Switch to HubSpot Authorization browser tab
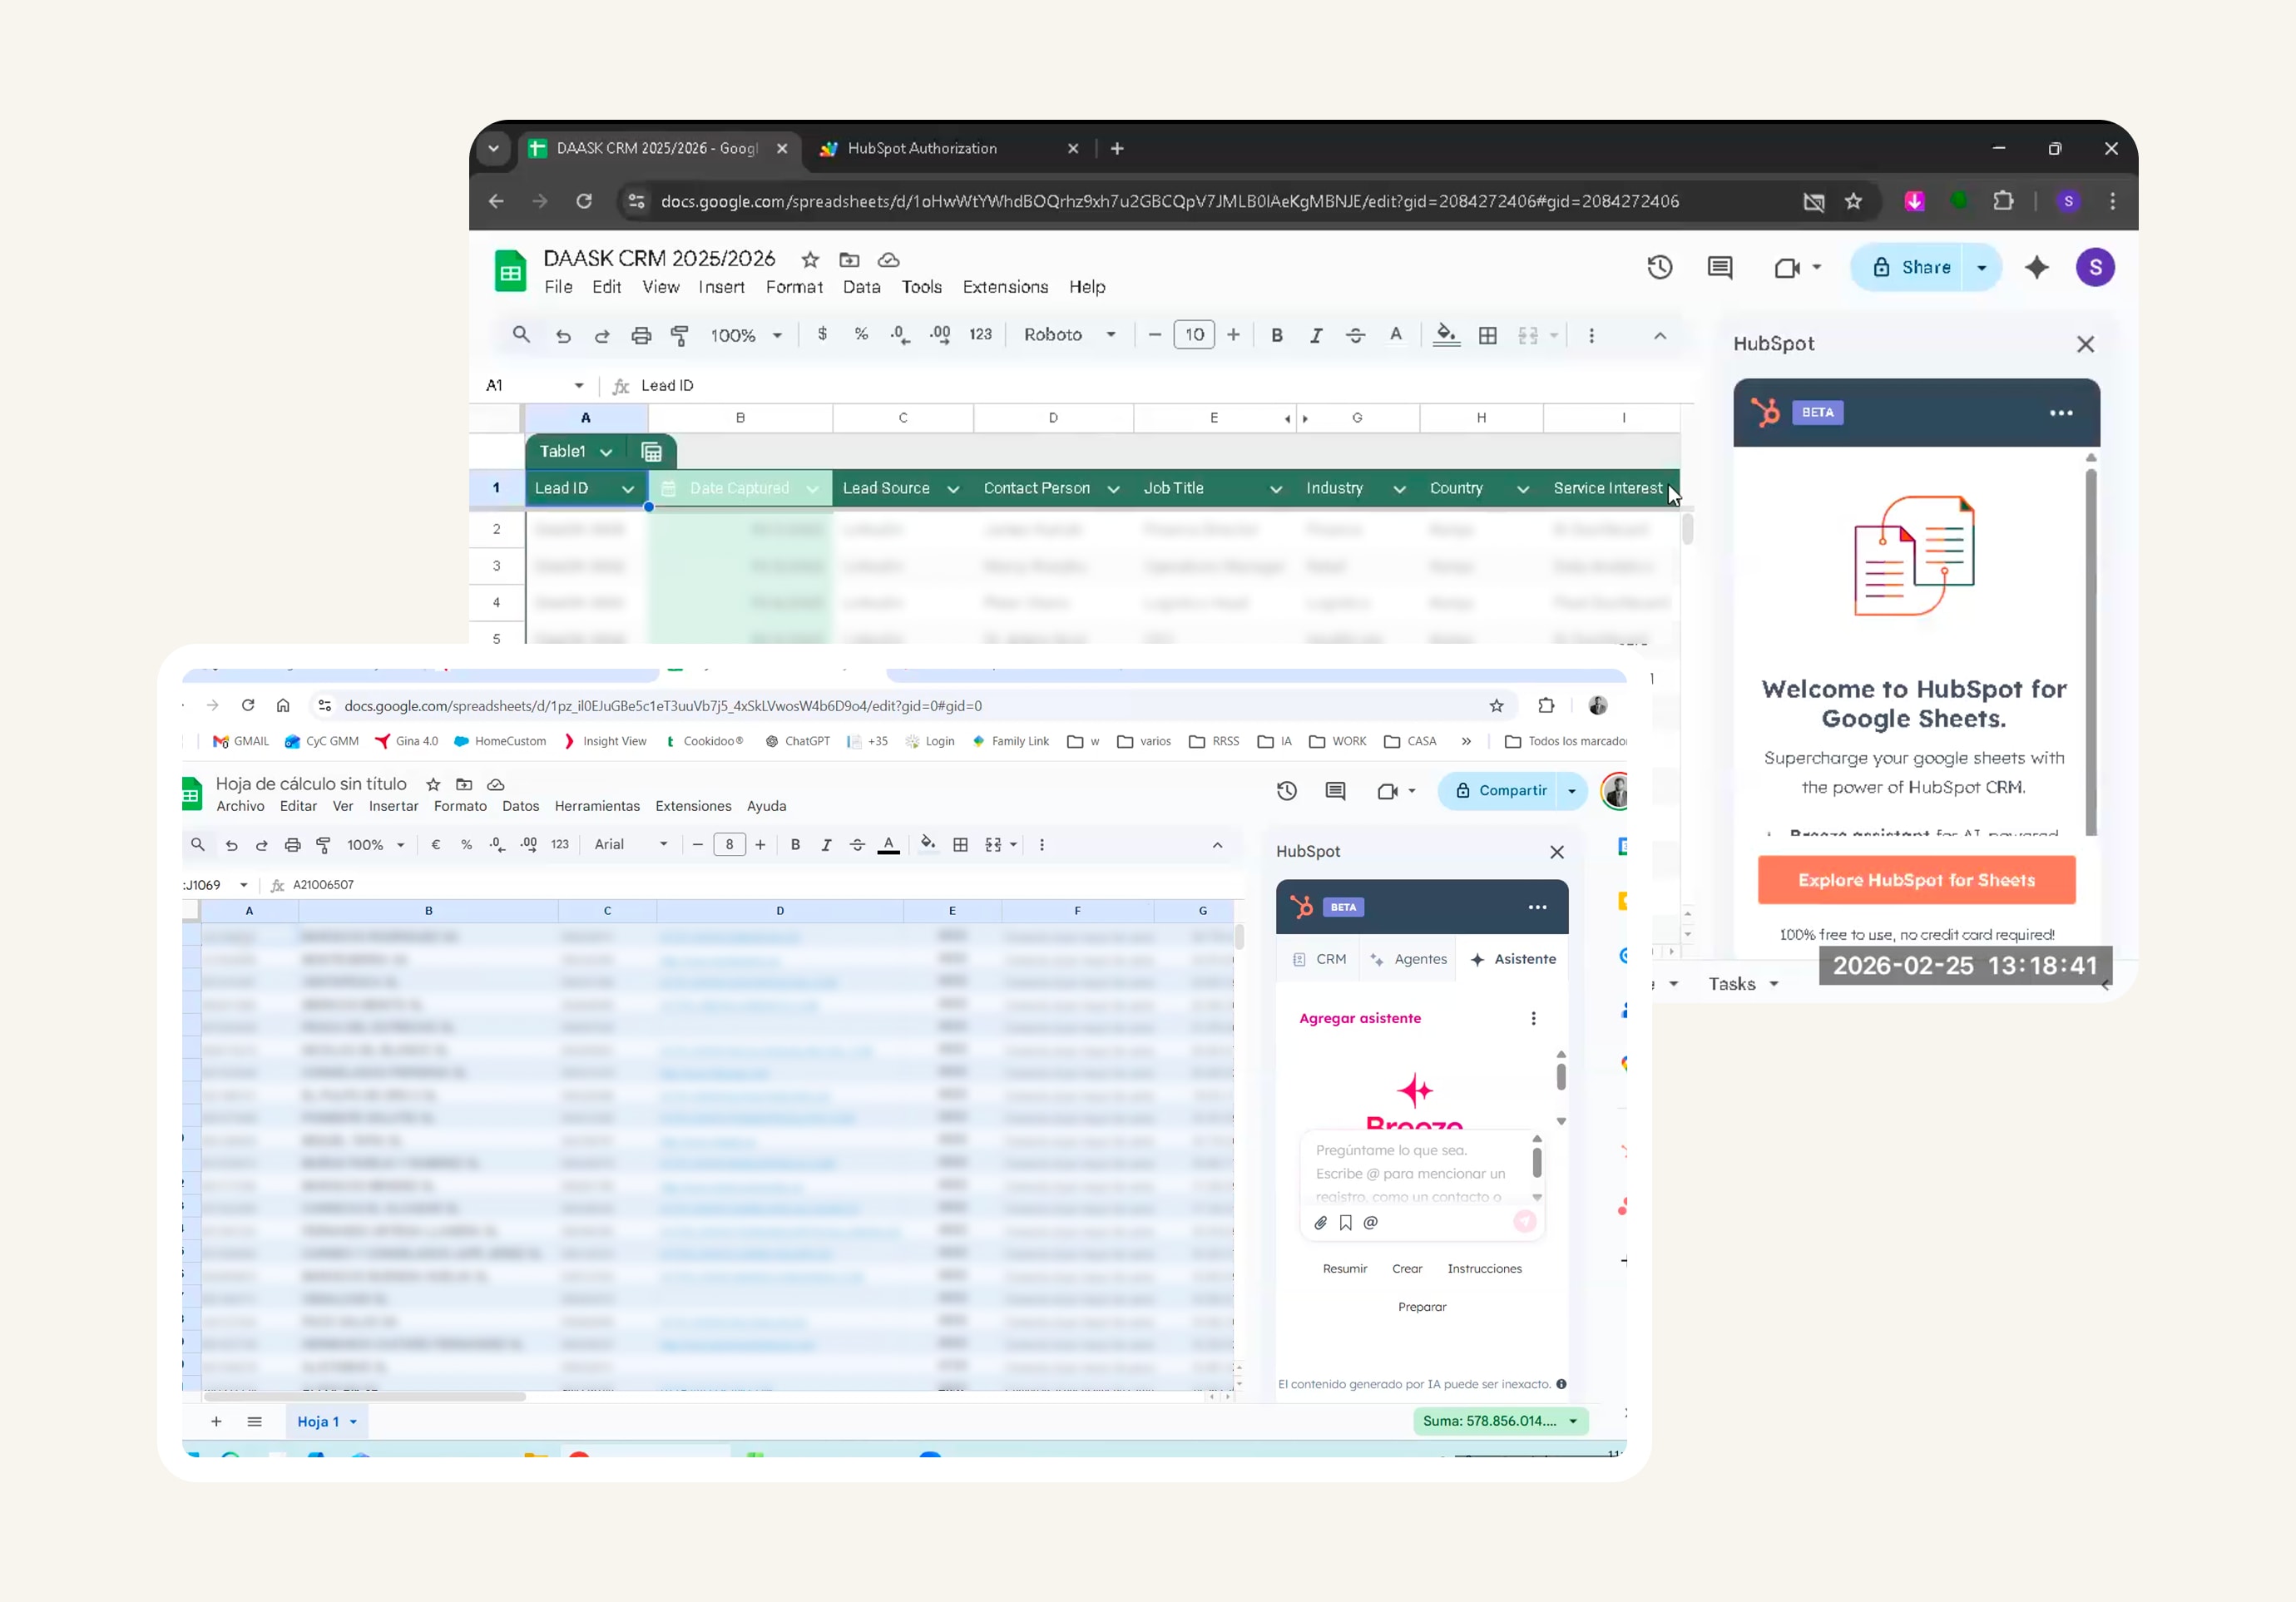Viewport: 2296px width, 1602px height. (x=945, y=148)
